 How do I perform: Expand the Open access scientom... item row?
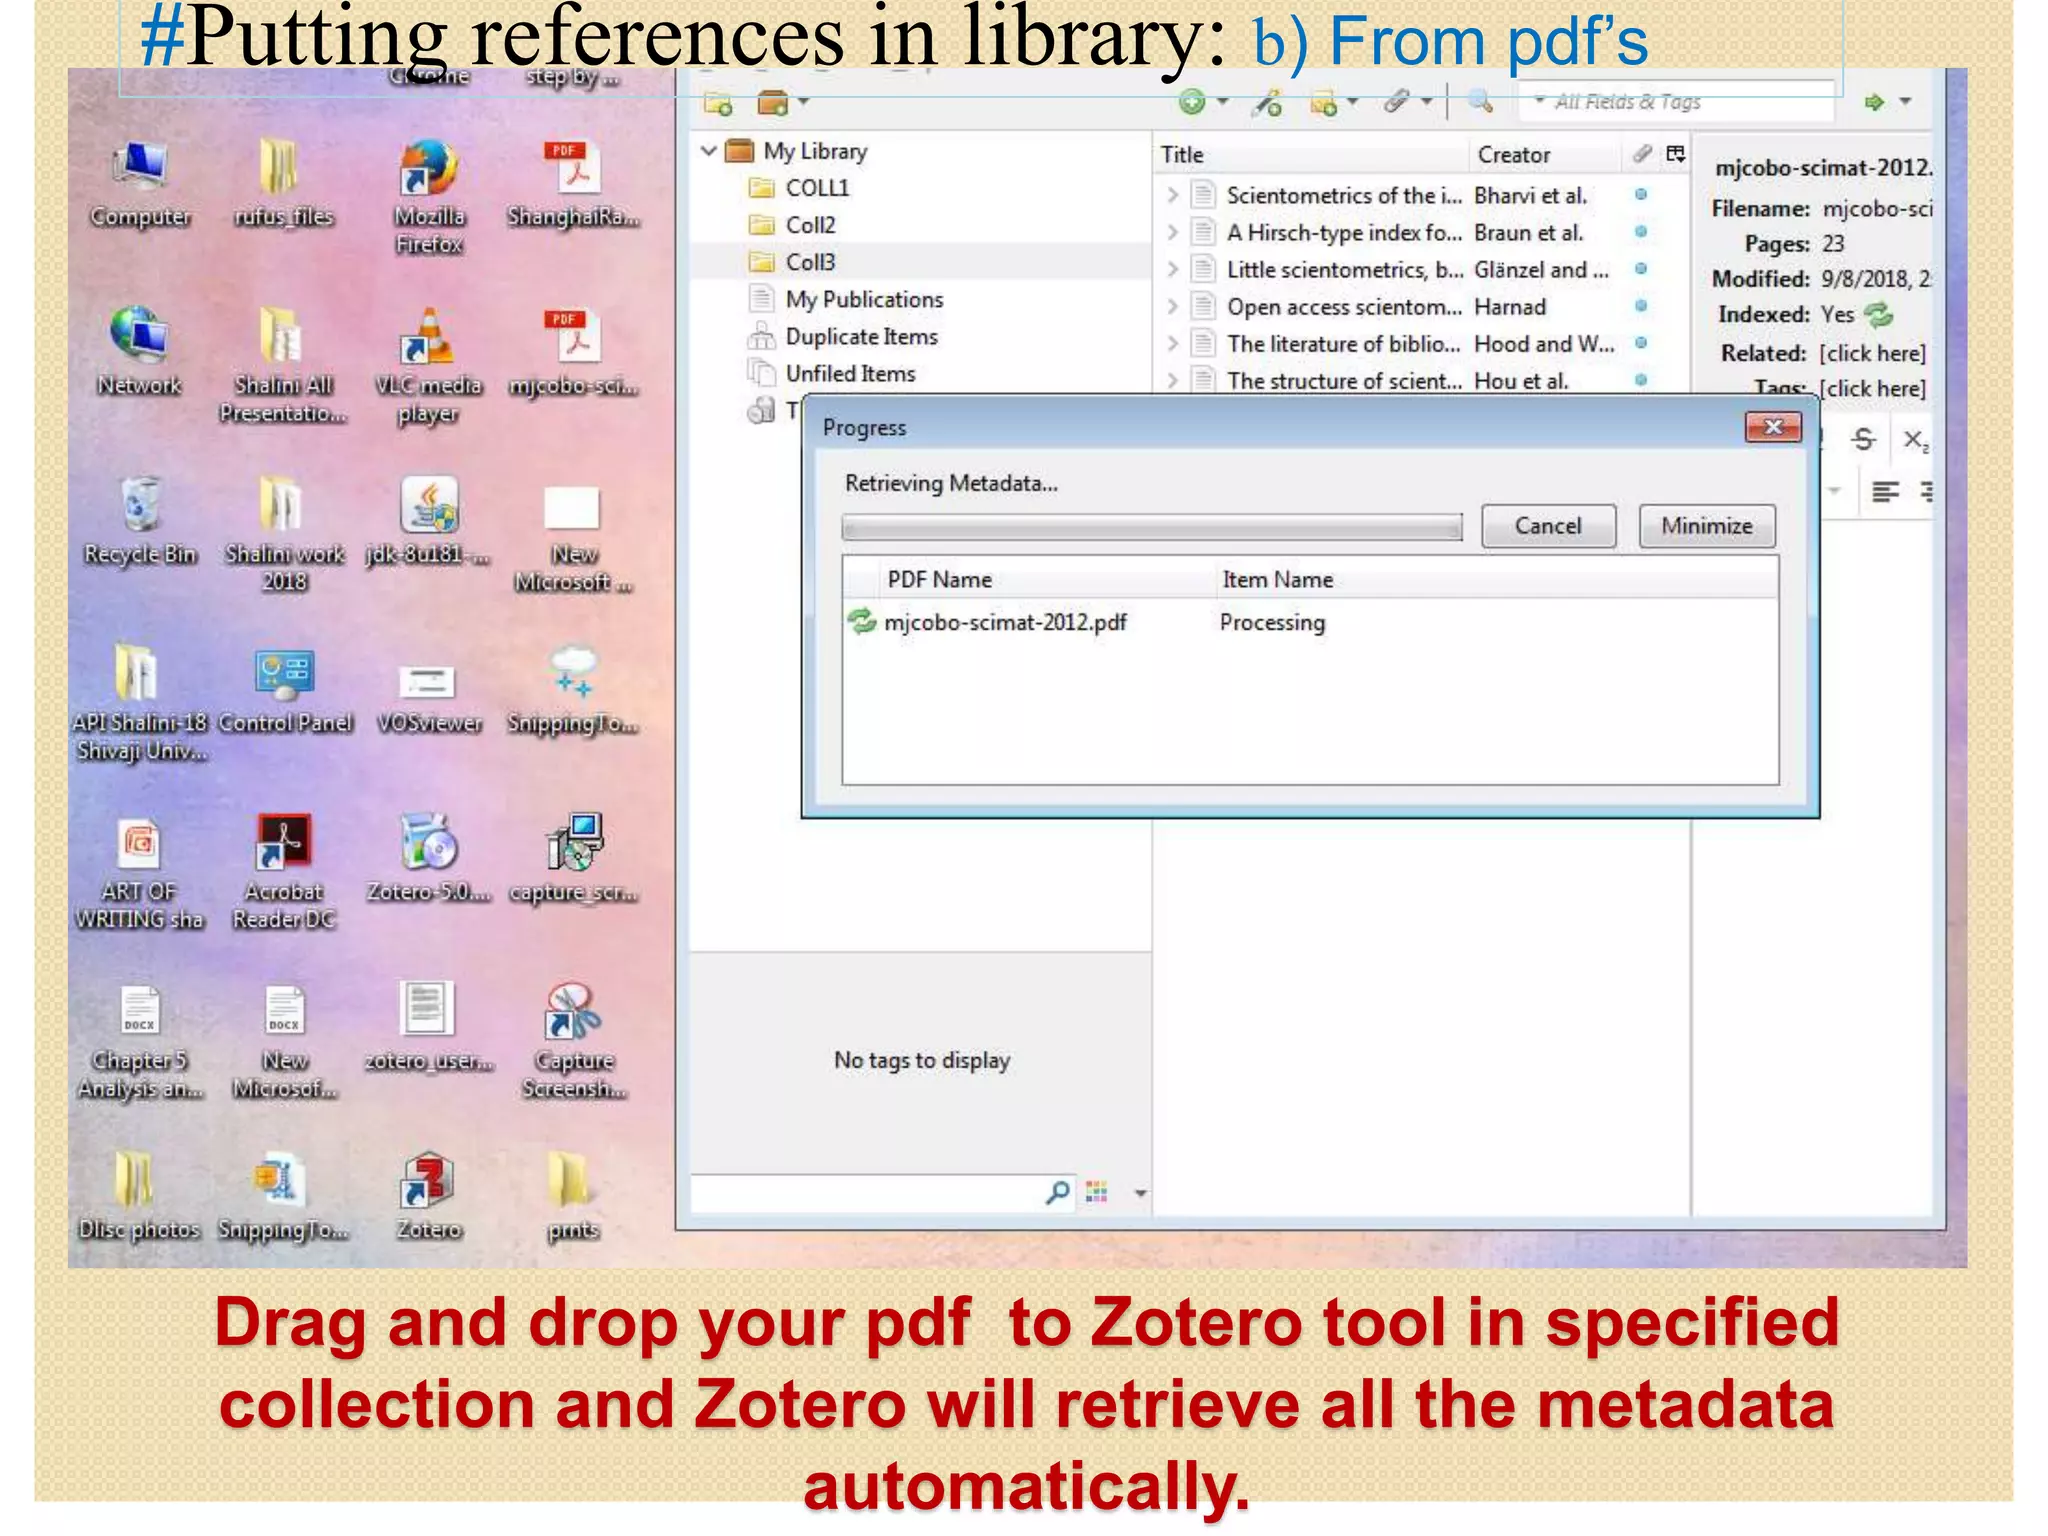point(1173,306)
